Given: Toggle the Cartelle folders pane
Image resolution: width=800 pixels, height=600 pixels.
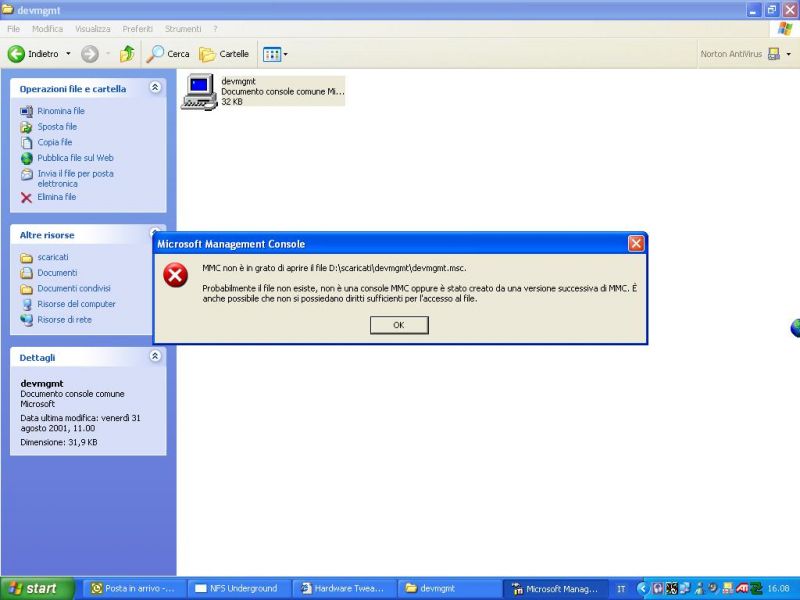Looking at the screenshot, I should coord(224,54).
